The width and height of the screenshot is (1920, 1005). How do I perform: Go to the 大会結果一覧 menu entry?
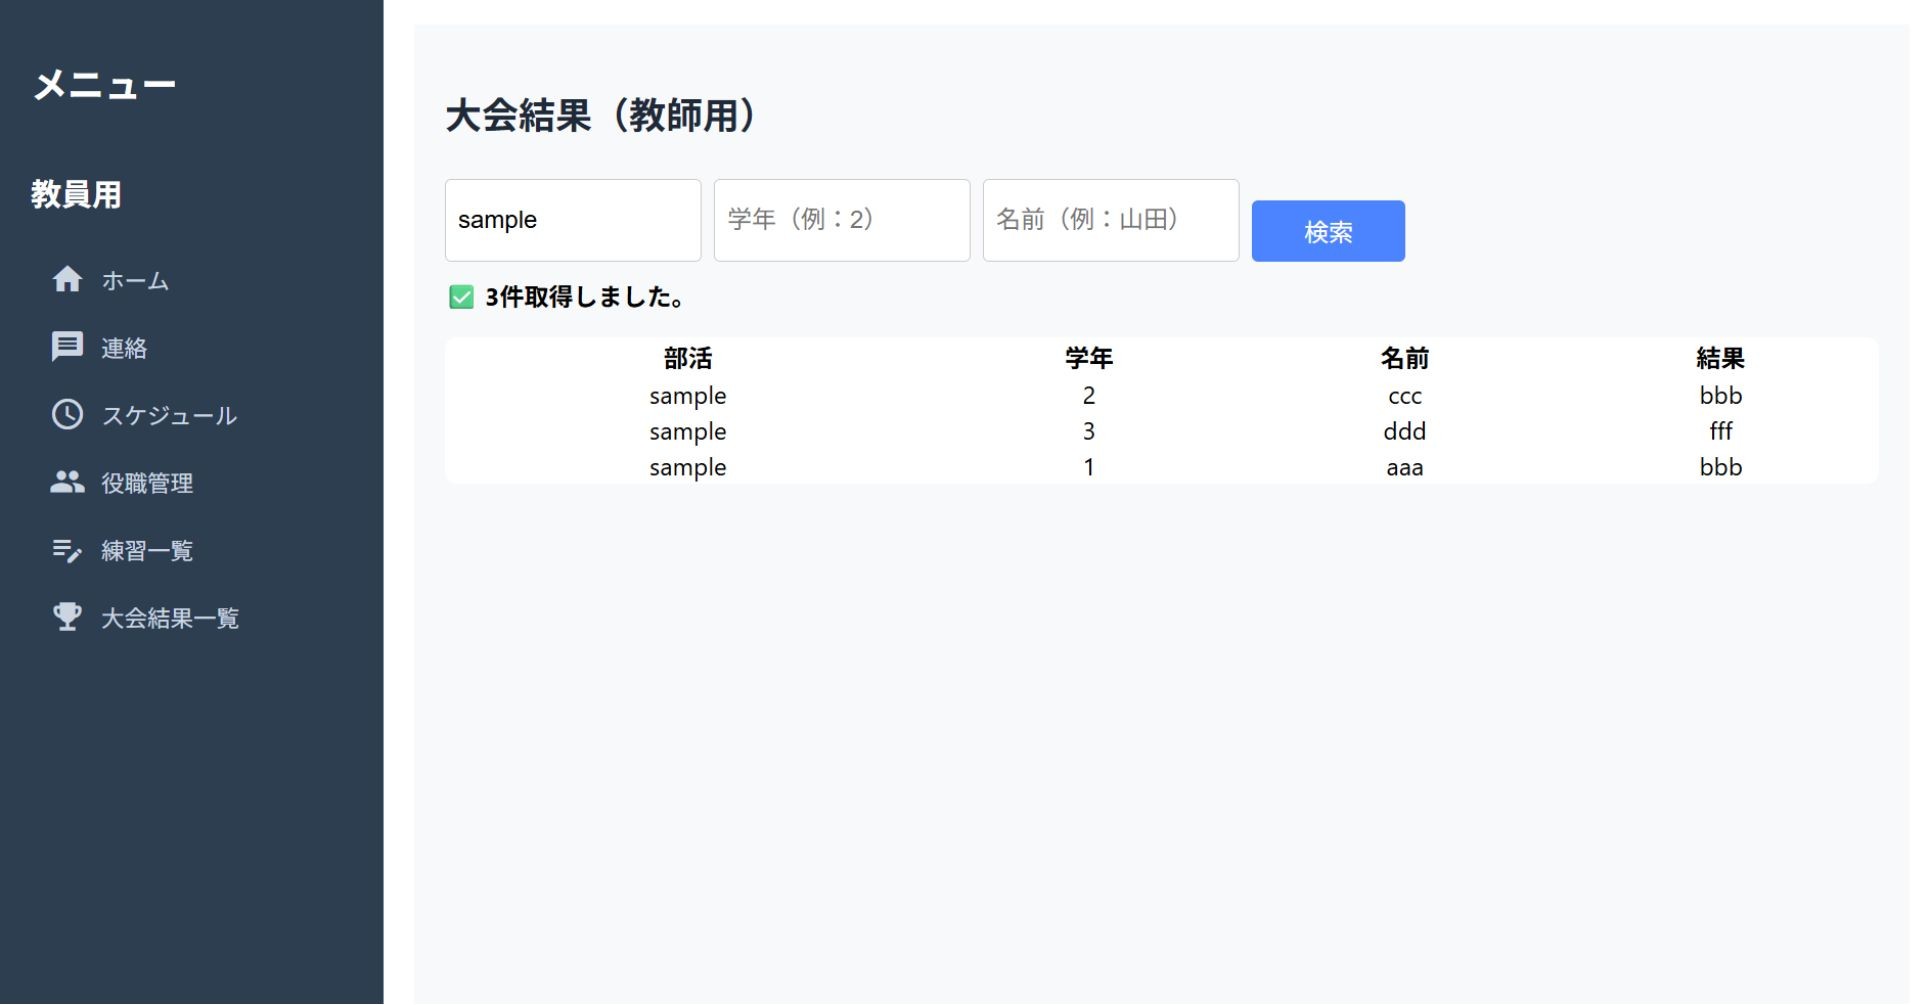(170, 619)
